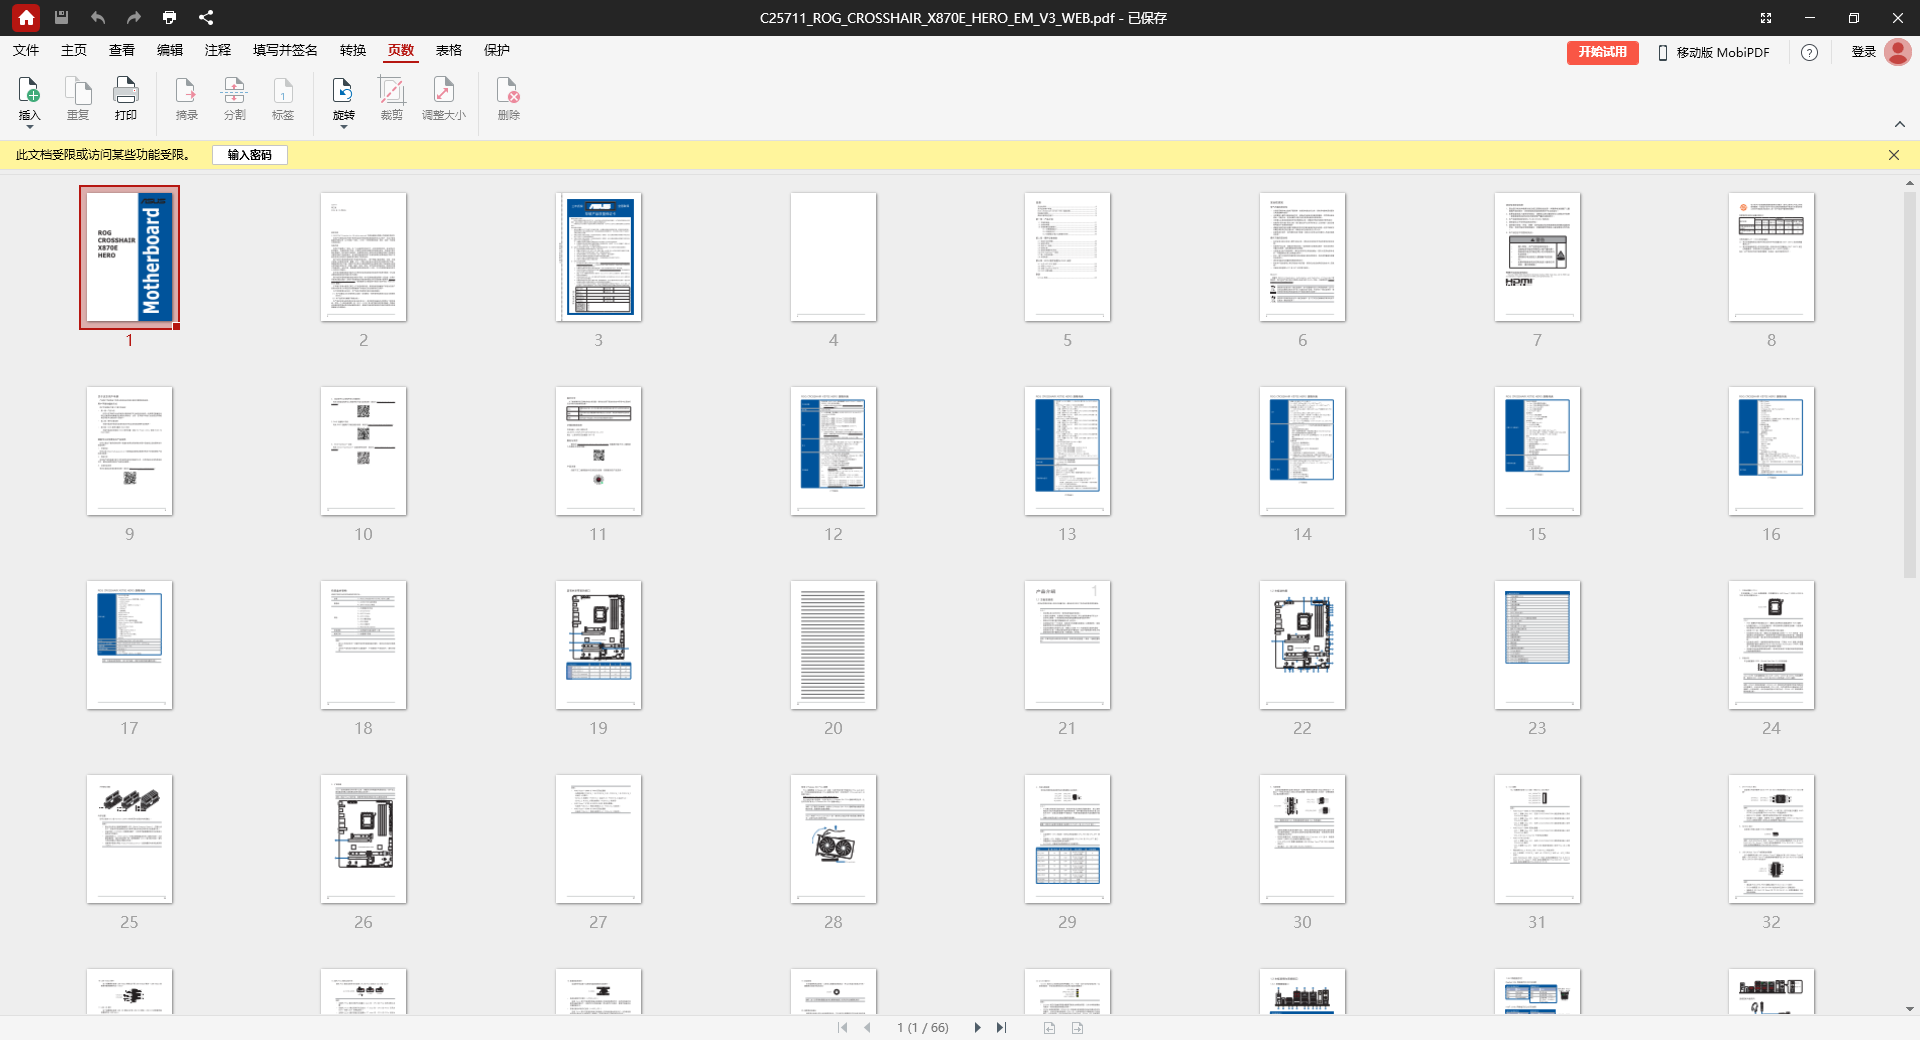
Task: Jump to the first page arrow
Action: [x=843, y=1028]
